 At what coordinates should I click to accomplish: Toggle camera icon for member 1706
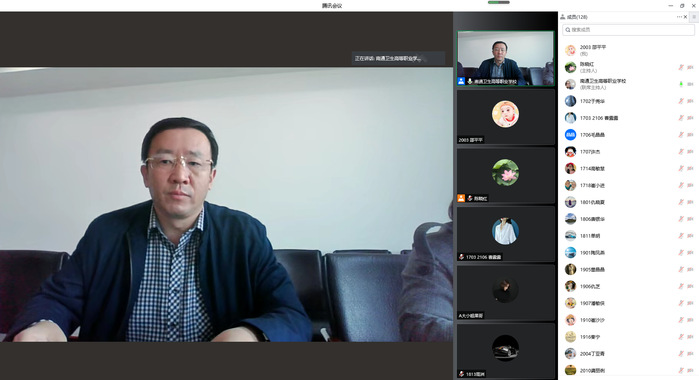tap(690, 135)
